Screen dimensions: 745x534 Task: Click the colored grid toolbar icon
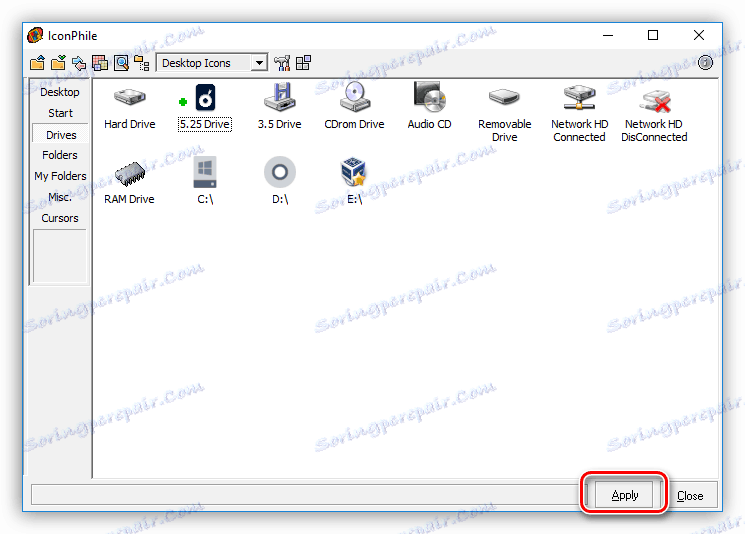pos(100,63)
